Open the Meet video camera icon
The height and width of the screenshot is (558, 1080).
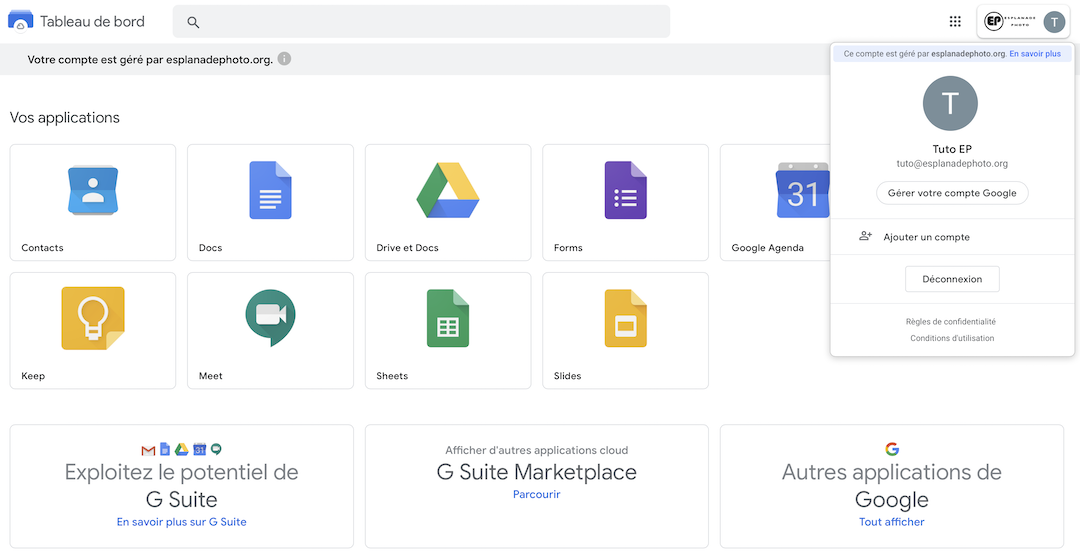pyautogui.click(x=270, y=318)
